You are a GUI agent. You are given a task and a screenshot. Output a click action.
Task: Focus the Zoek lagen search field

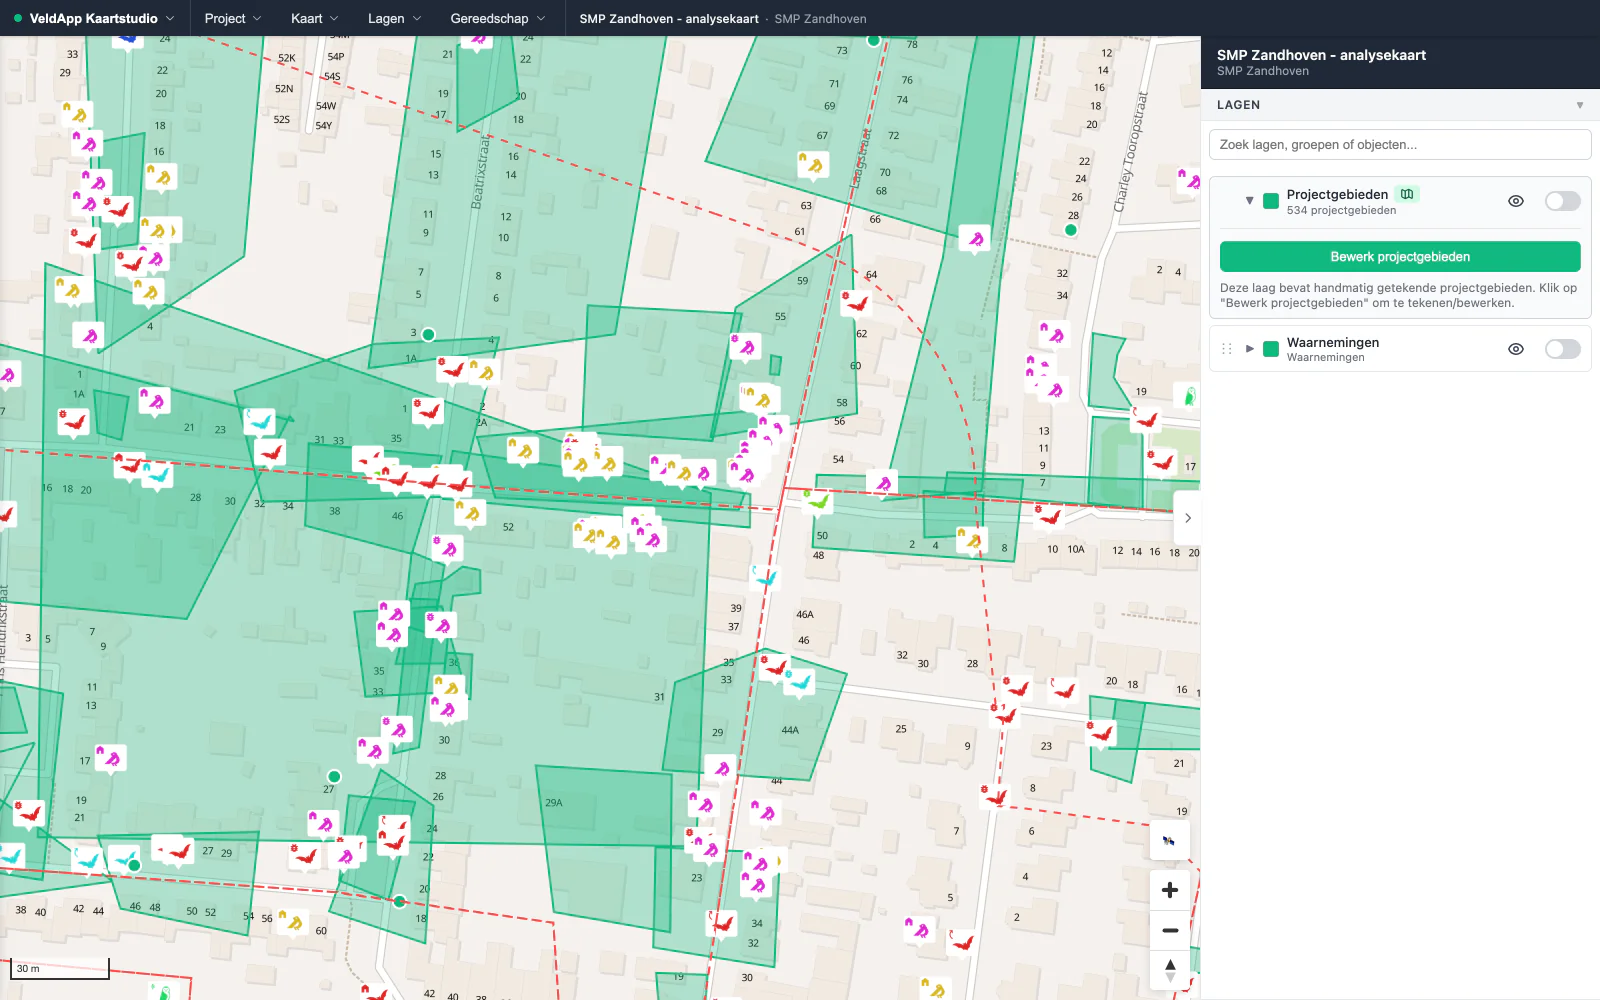[x=1400, y=144]
